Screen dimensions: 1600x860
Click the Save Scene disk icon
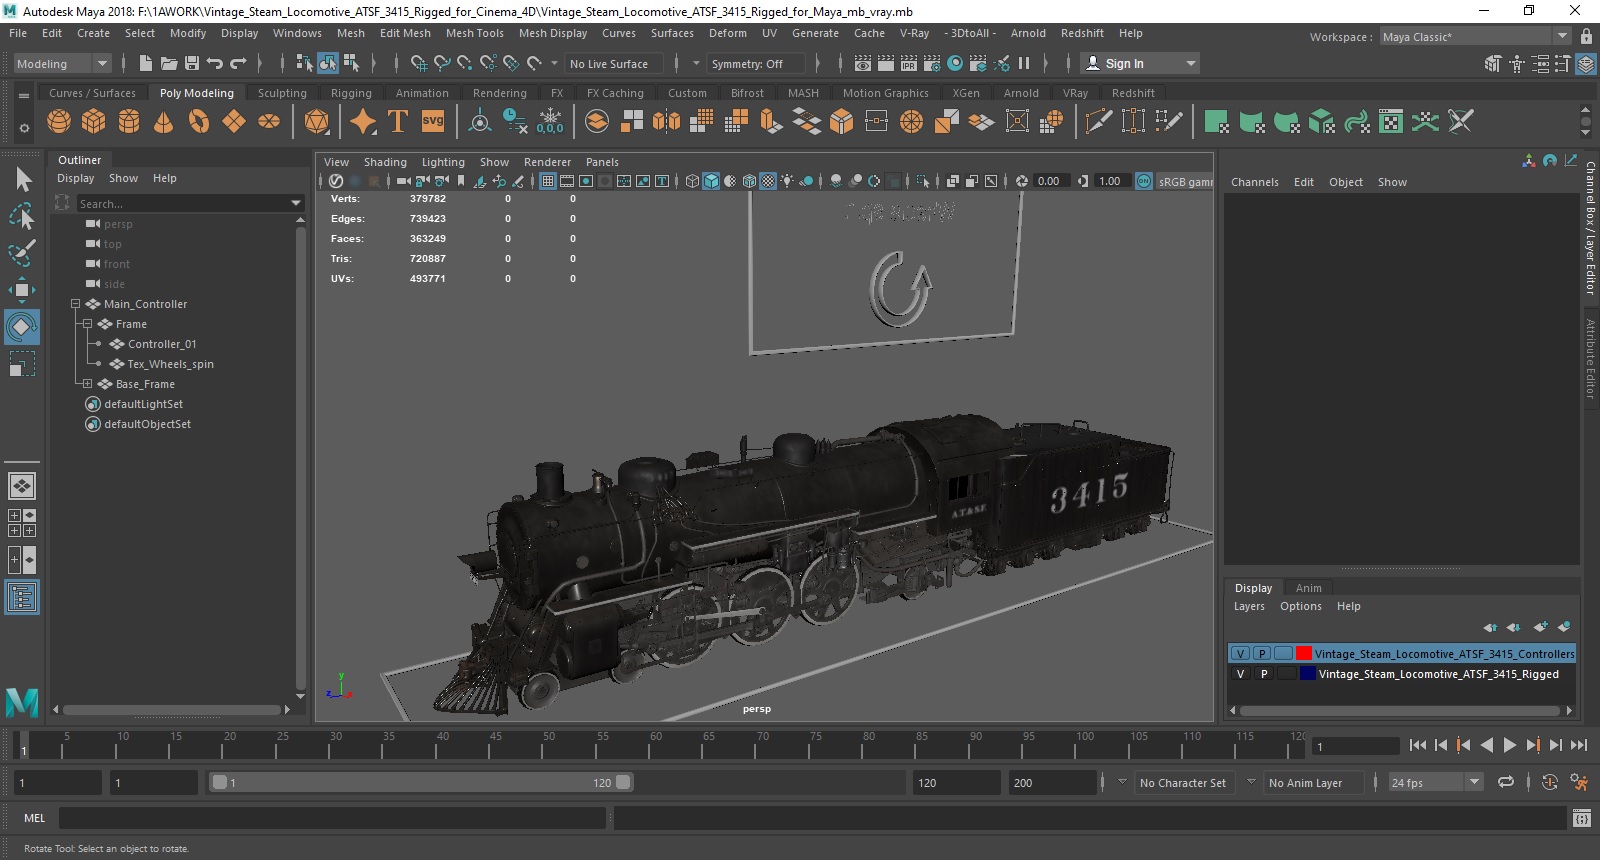[x=191, y=63]
